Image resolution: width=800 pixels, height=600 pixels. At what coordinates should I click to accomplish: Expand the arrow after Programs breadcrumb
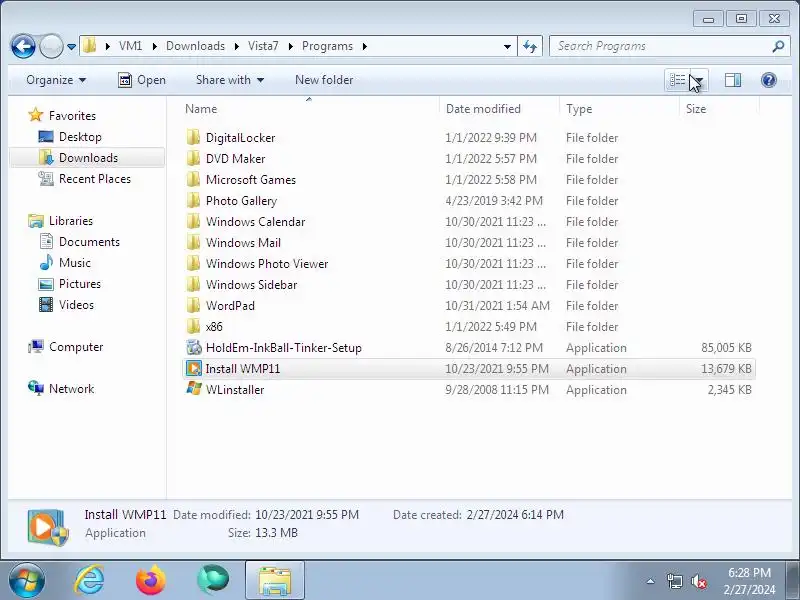[365, 46]
